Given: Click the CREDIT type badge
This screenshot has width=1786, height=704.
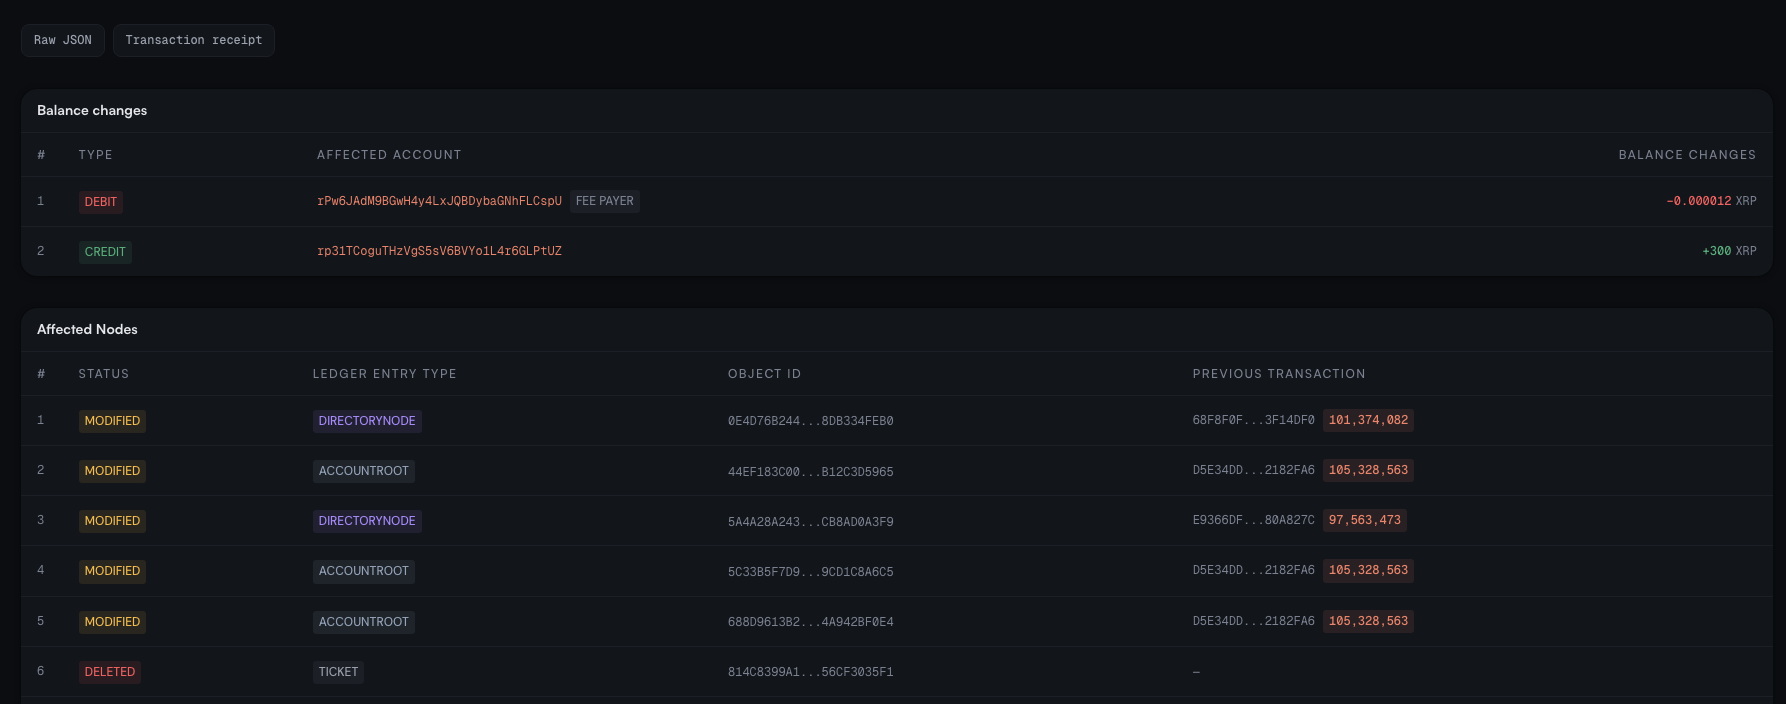Looking at the screenshot, I should (105, 252).
